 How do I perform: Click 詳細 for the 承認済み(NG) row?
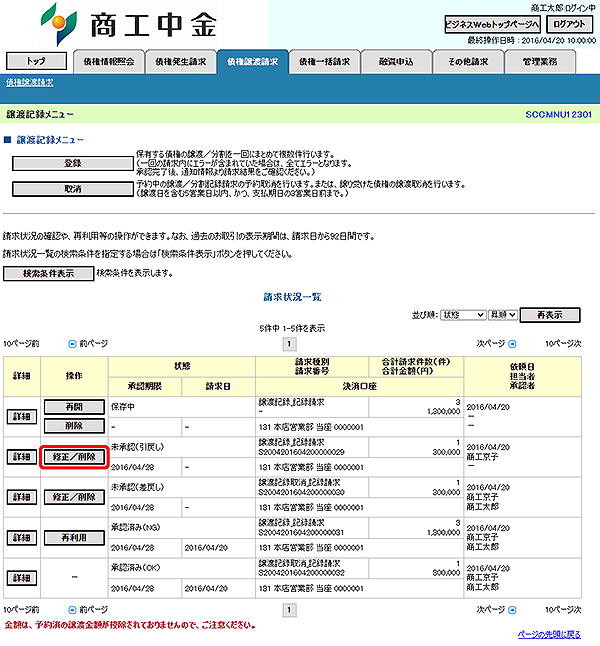(22, 538)
